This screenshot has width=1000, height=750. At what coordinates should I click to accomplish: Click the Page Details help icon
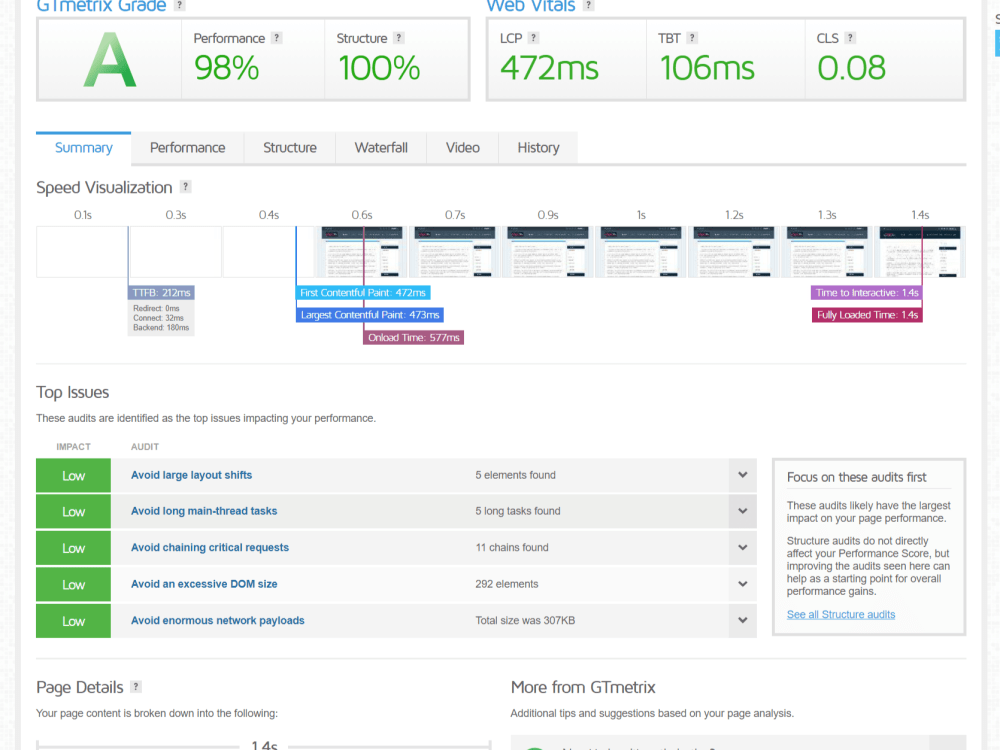point(136,687)
